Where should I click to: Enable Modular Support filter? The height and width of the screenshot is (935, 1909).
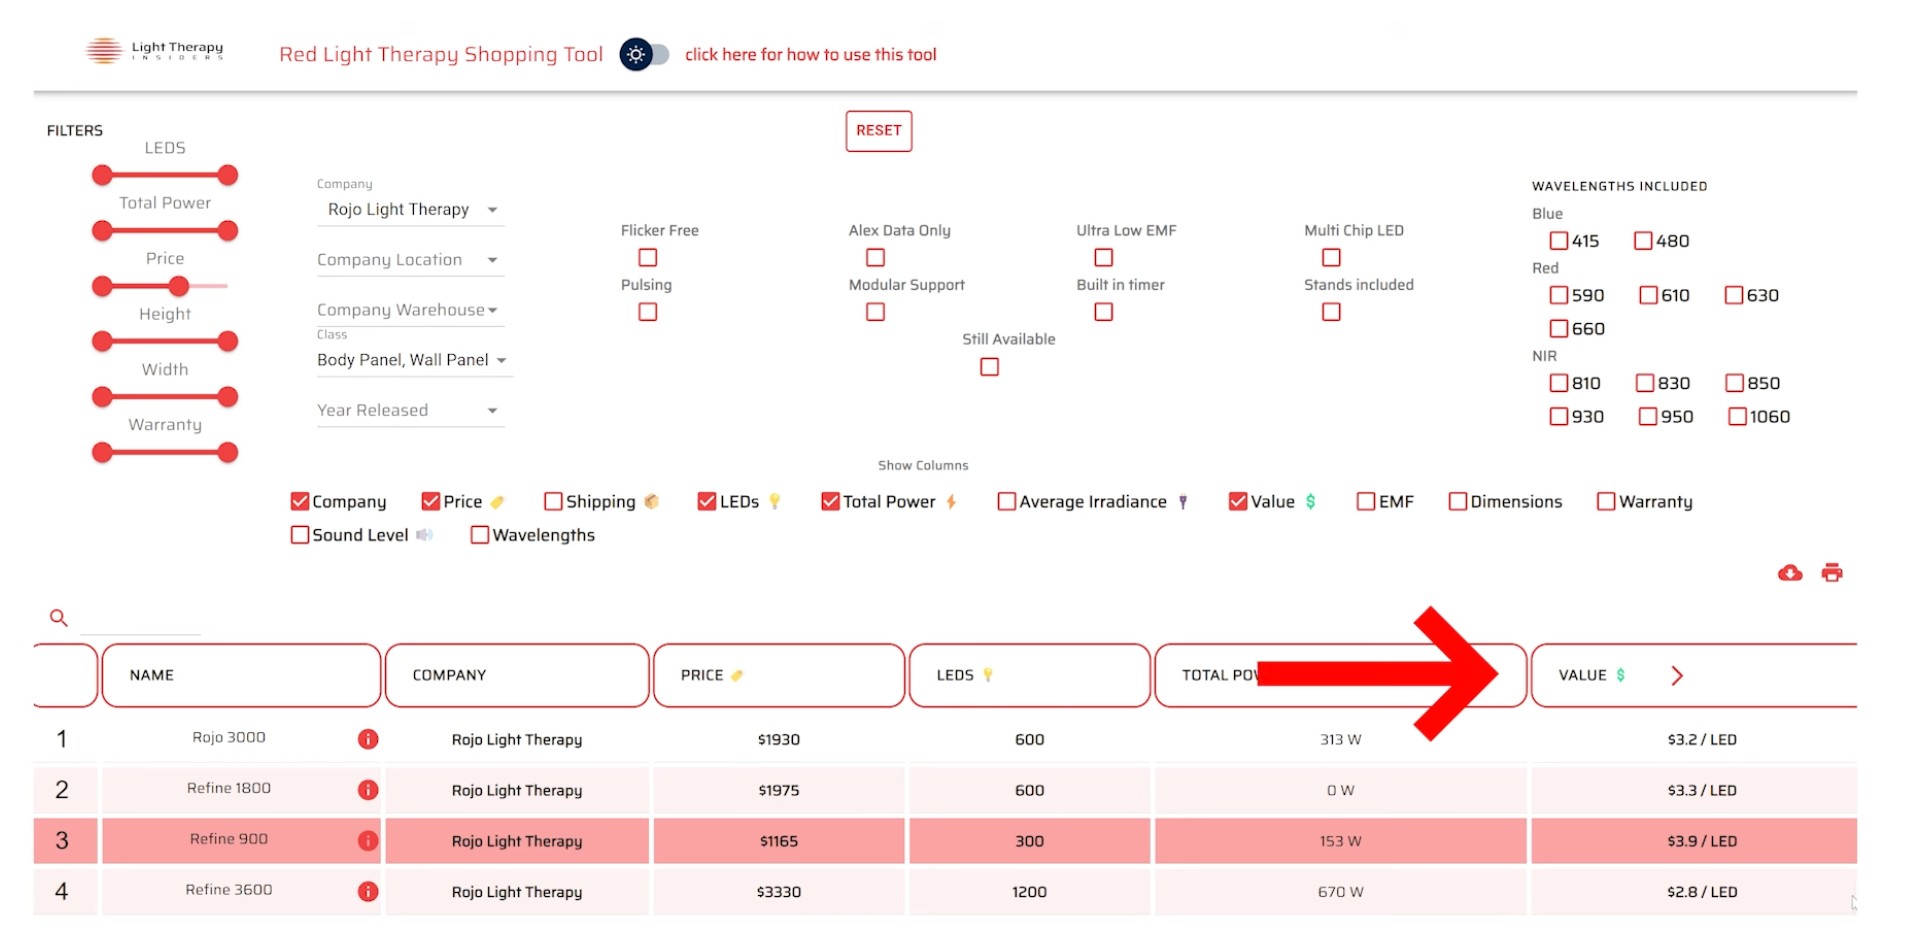point(876,312)
